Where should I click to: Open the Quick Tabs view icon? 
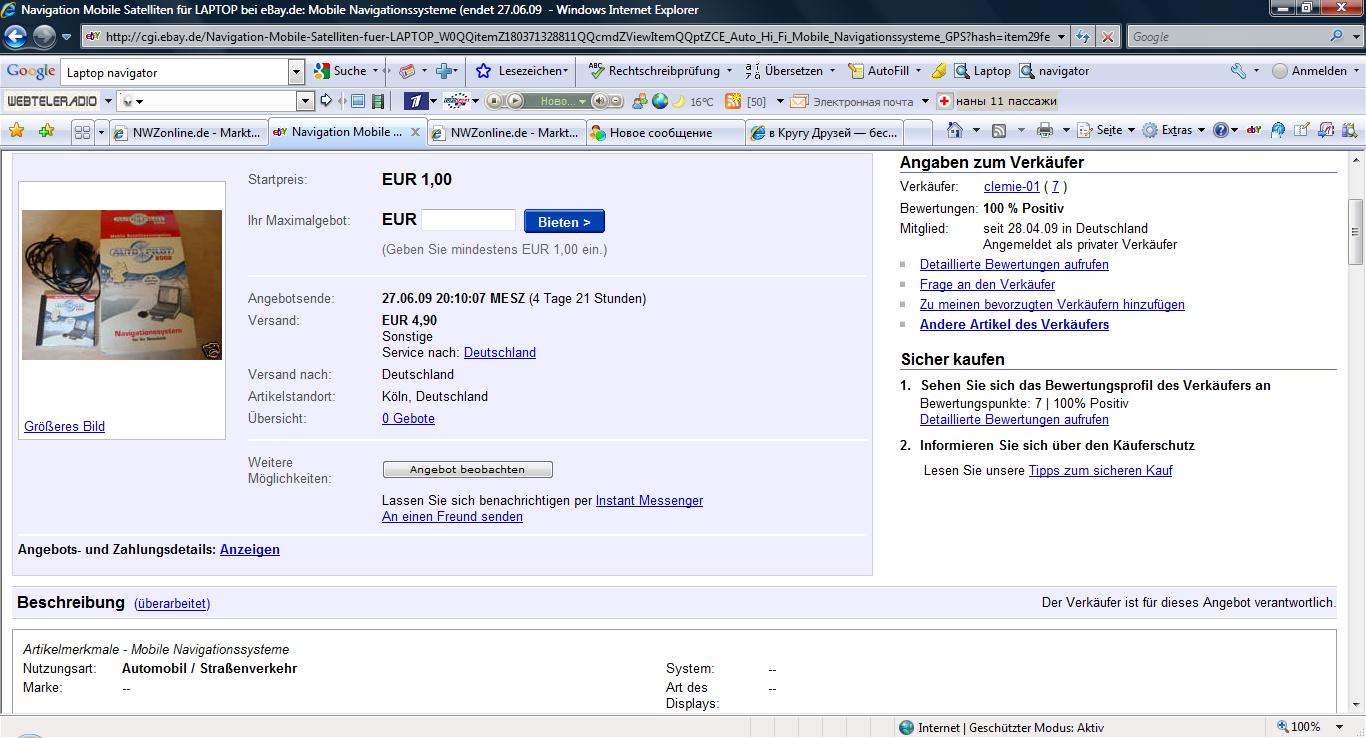click(x=83, y=132)
